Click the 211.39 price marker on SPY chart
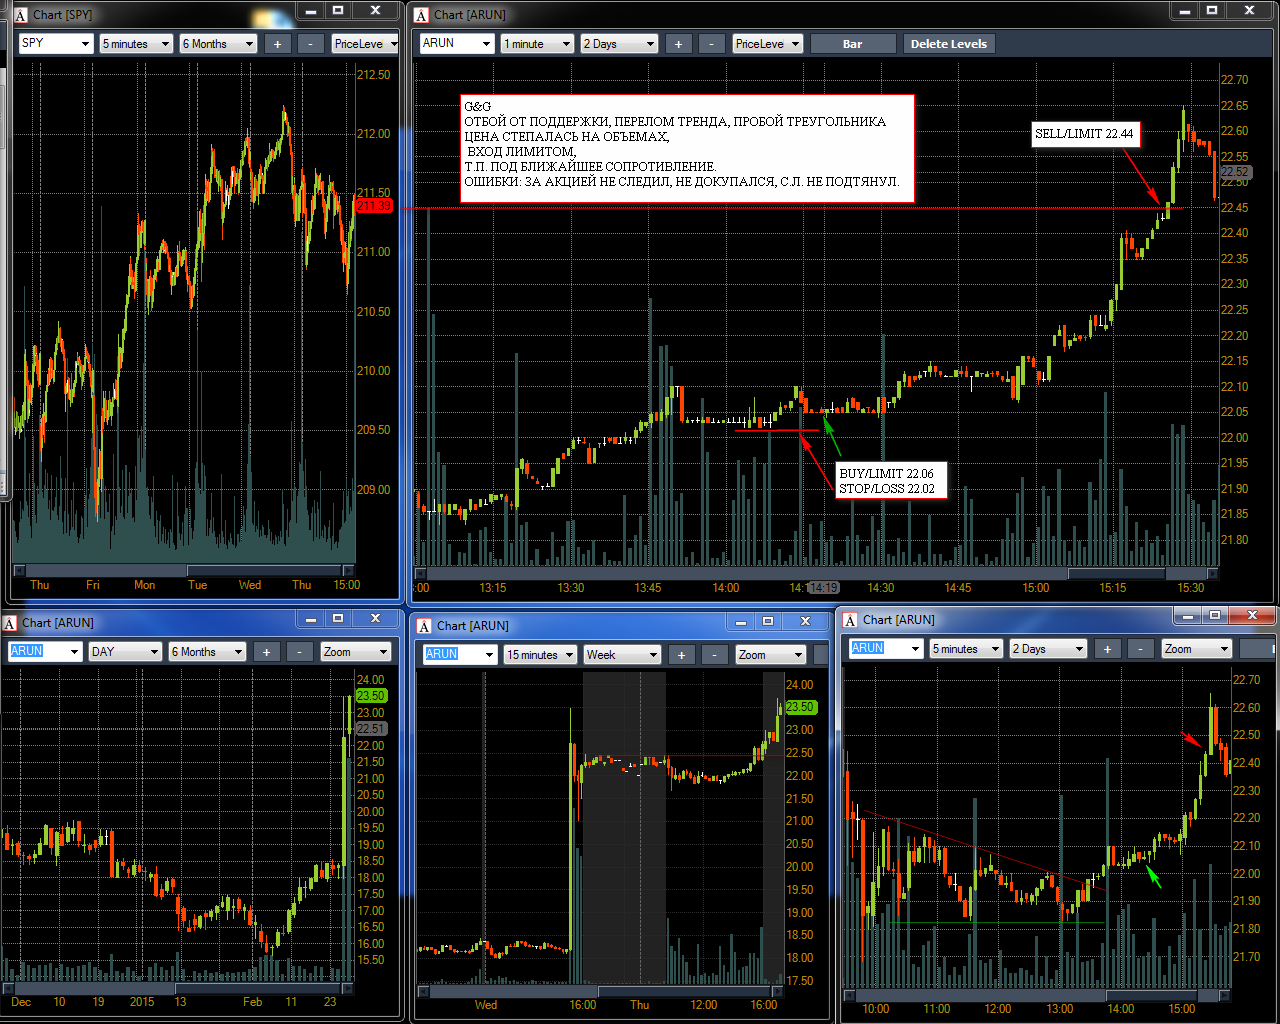The image size is (1280, 1024). coord(374,205)
